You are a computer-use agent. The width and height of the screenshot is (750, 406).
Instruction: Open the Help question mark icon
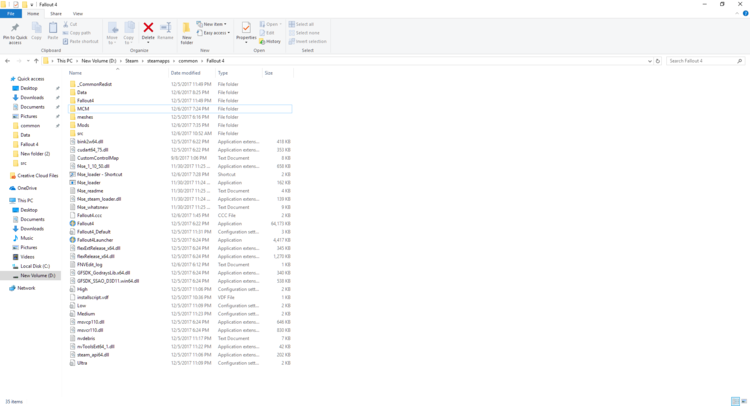coord(745,13)
